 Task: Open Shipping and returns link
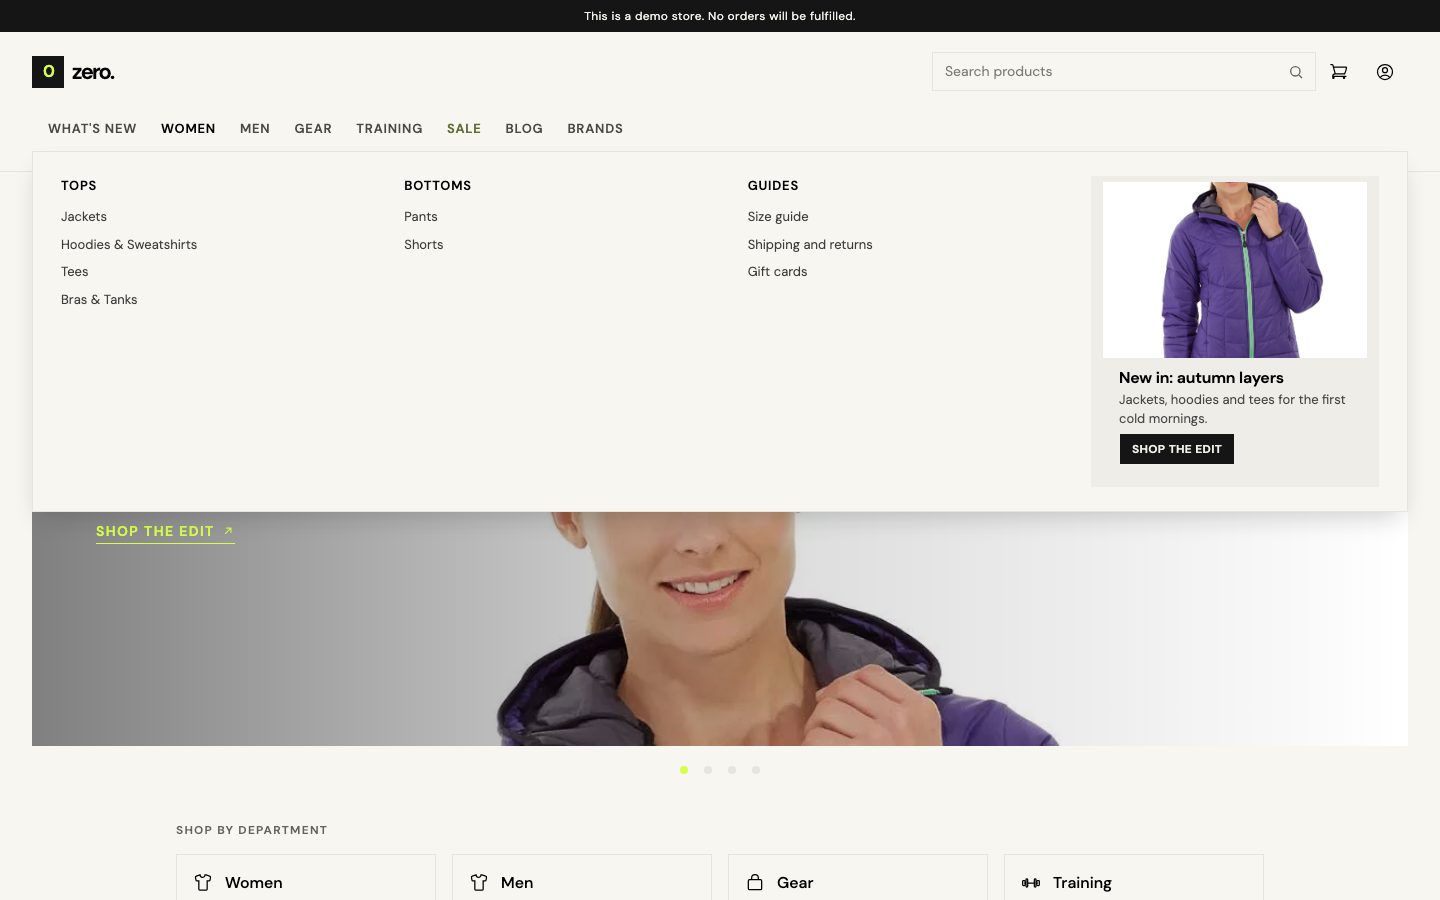810,244
